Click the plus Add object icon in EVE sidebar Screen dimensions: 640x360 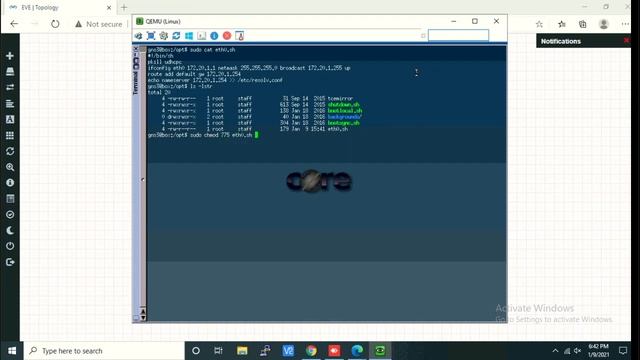coord(10,56)
